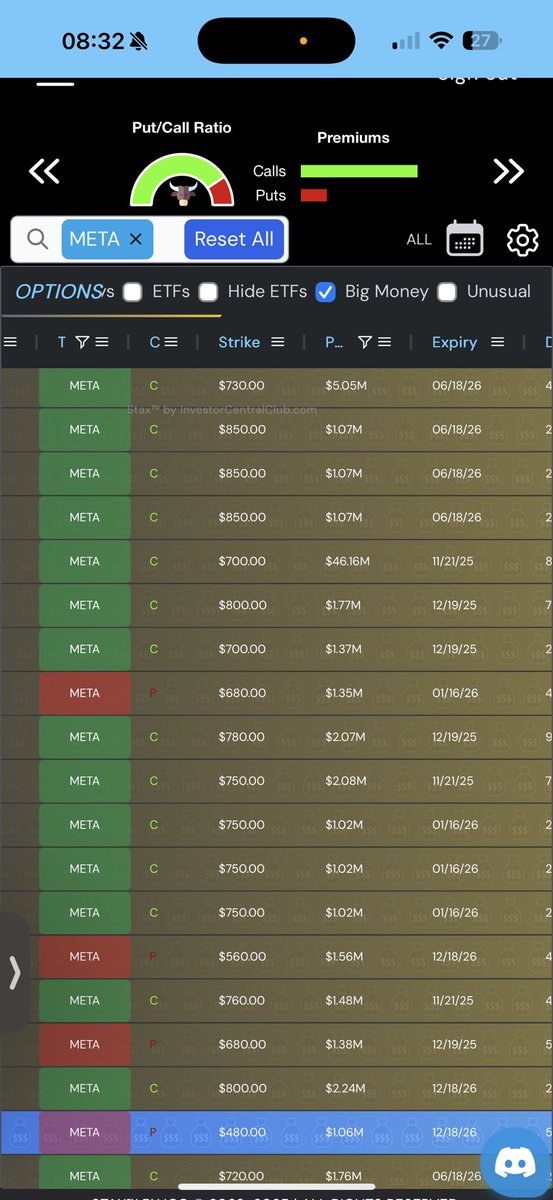
Task: Click the $1.56M premium cell
Action: click(345, 957)
